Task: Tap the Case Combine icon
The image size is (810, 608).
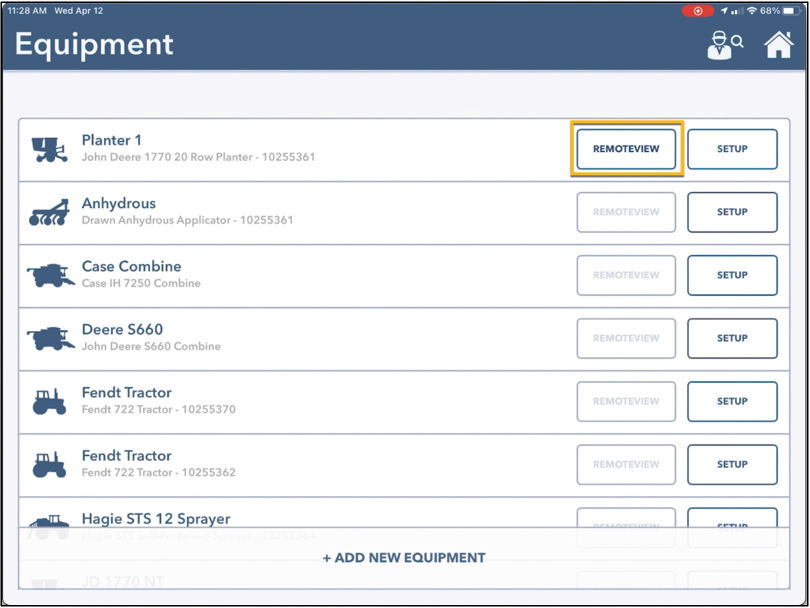Action: [50, 275]
